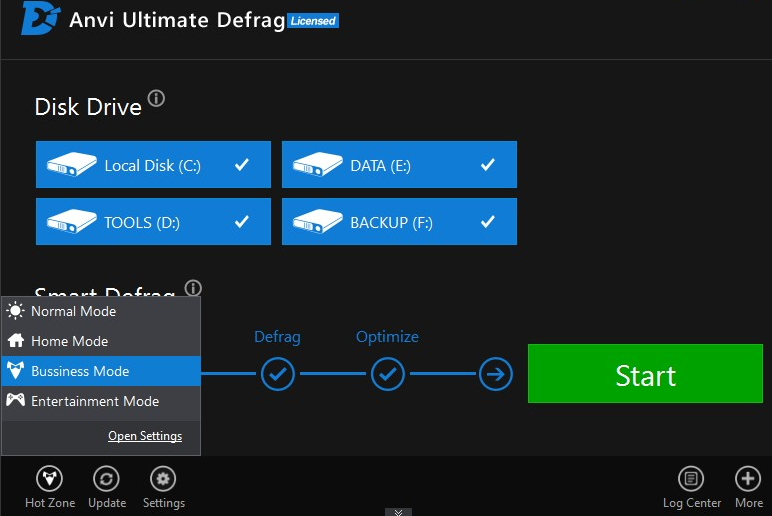The image size is (772, 516).
Task: Select Normal Mode from the menu
Action: pyautogui.click(x=73, y=311)
